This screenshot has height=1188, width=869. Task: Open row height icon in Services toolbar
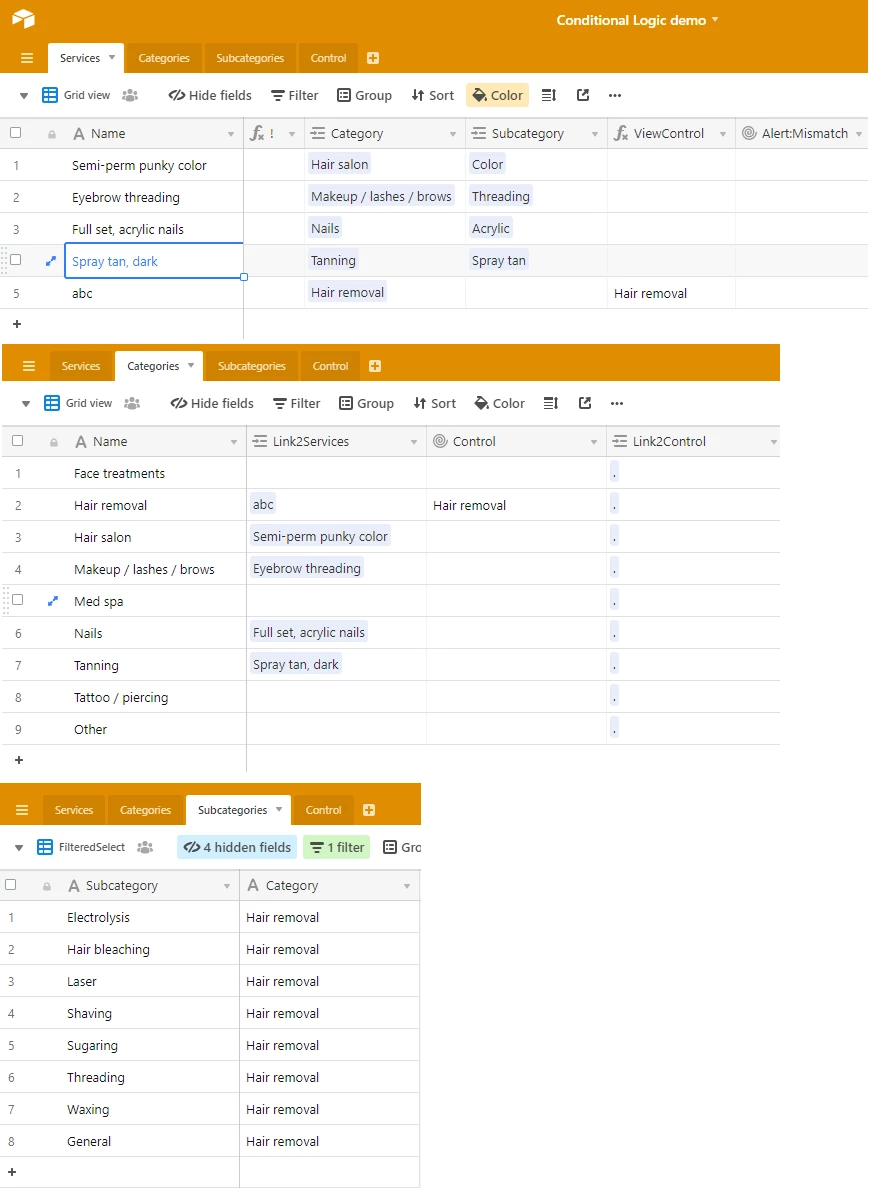[x=549, y=95]
